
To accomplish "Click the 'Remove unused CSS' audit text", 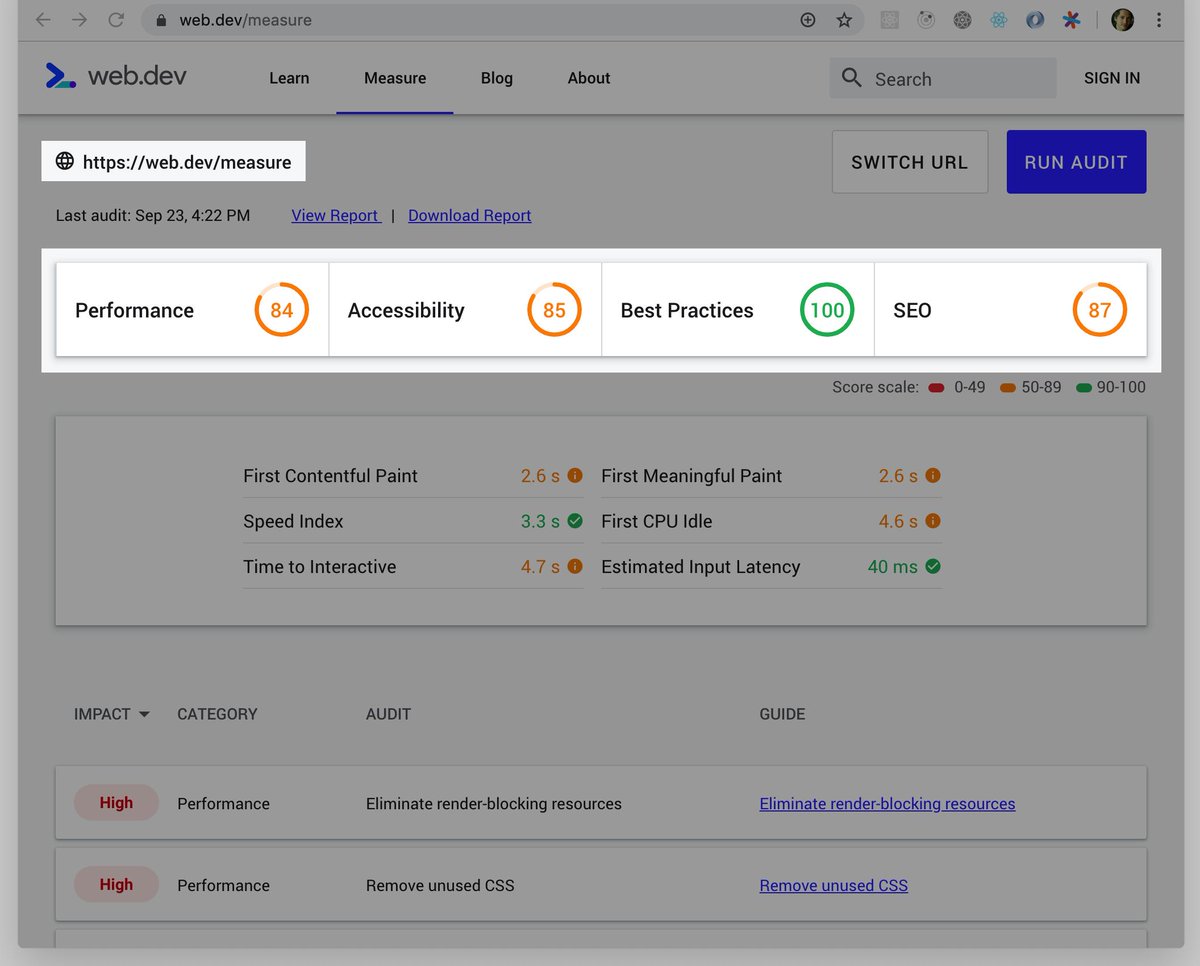I will (x=440, y=885).
